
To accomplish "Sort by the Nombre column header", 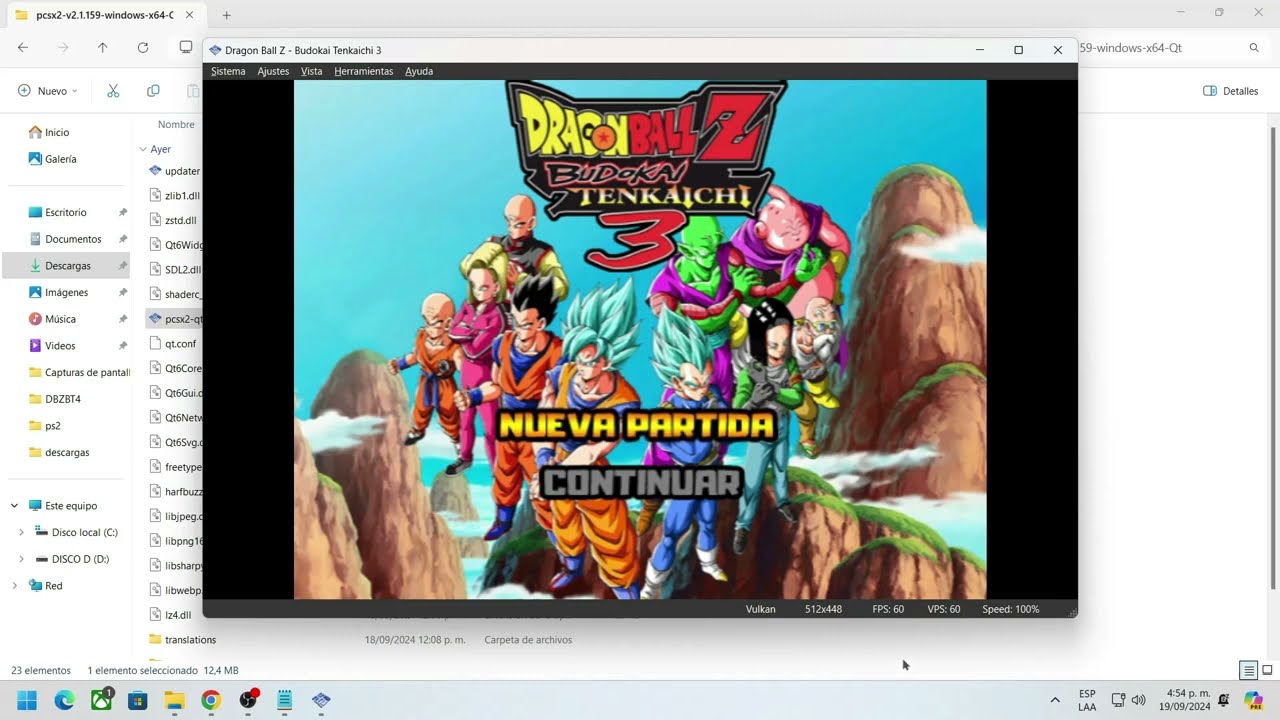I will pyautogui.click(x=176, y=125).
